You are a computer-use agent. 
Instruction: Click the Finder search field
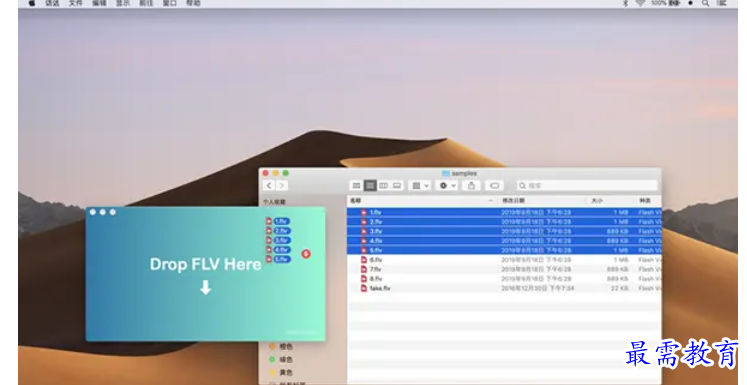(587, 185)
